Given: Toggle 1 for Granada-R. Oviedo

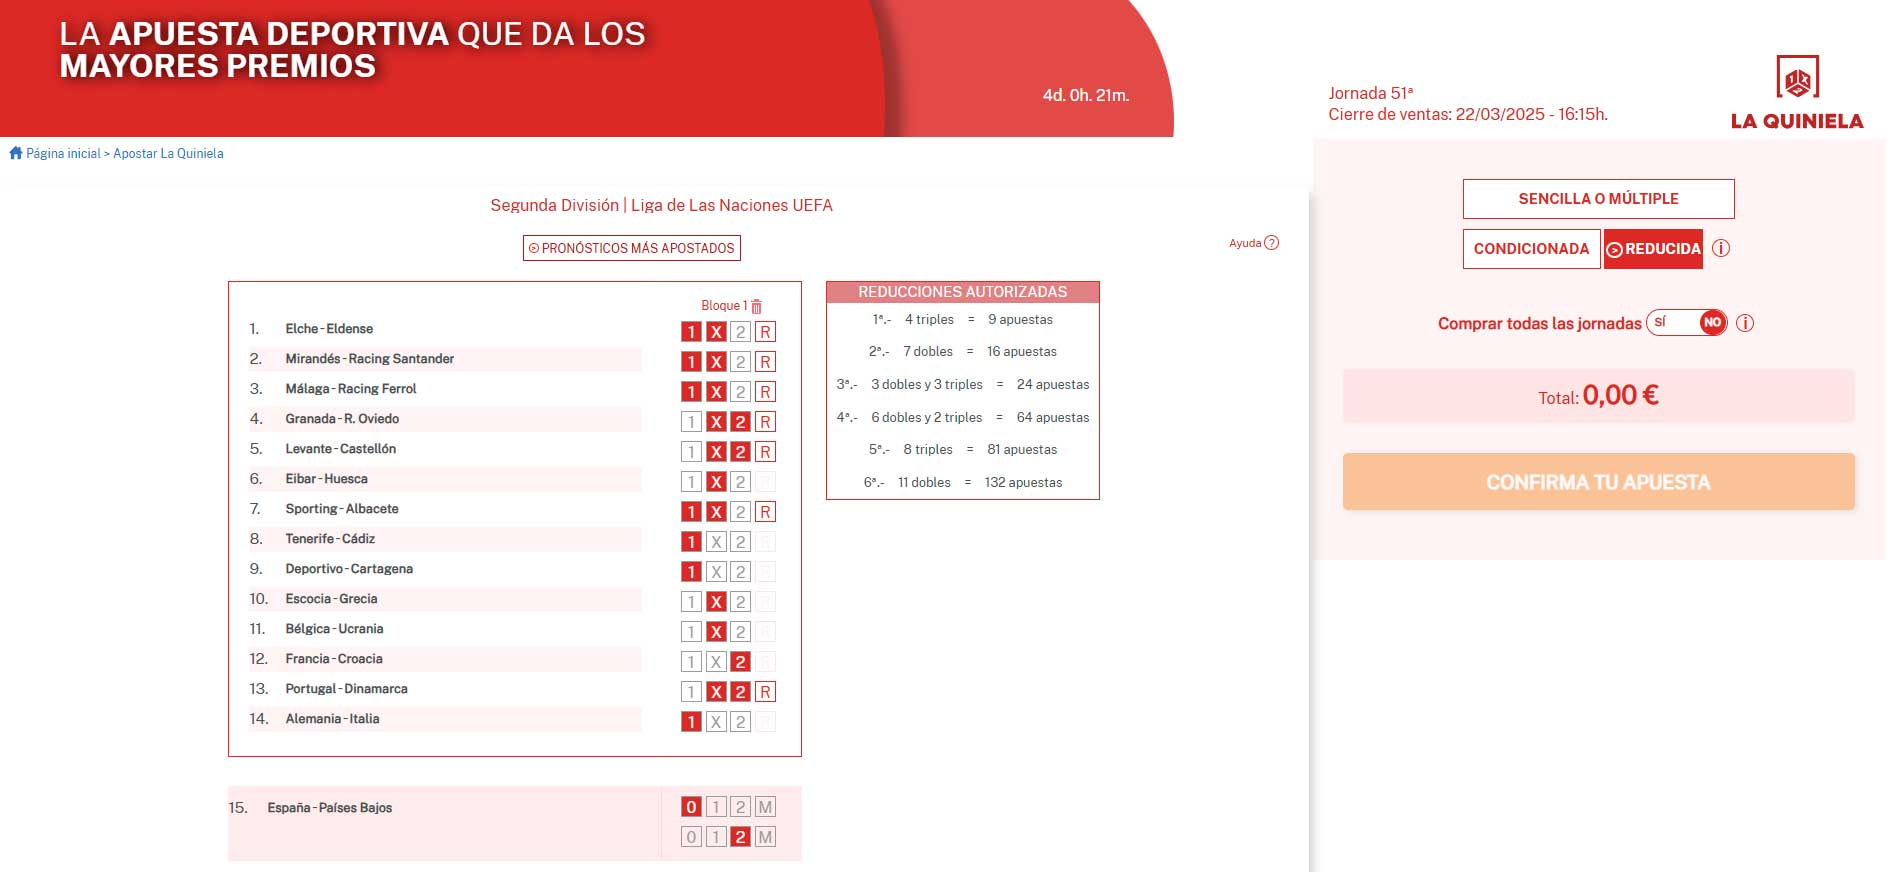Looking at the screenshot, I should pyautogui.click(x=691, y=422).
